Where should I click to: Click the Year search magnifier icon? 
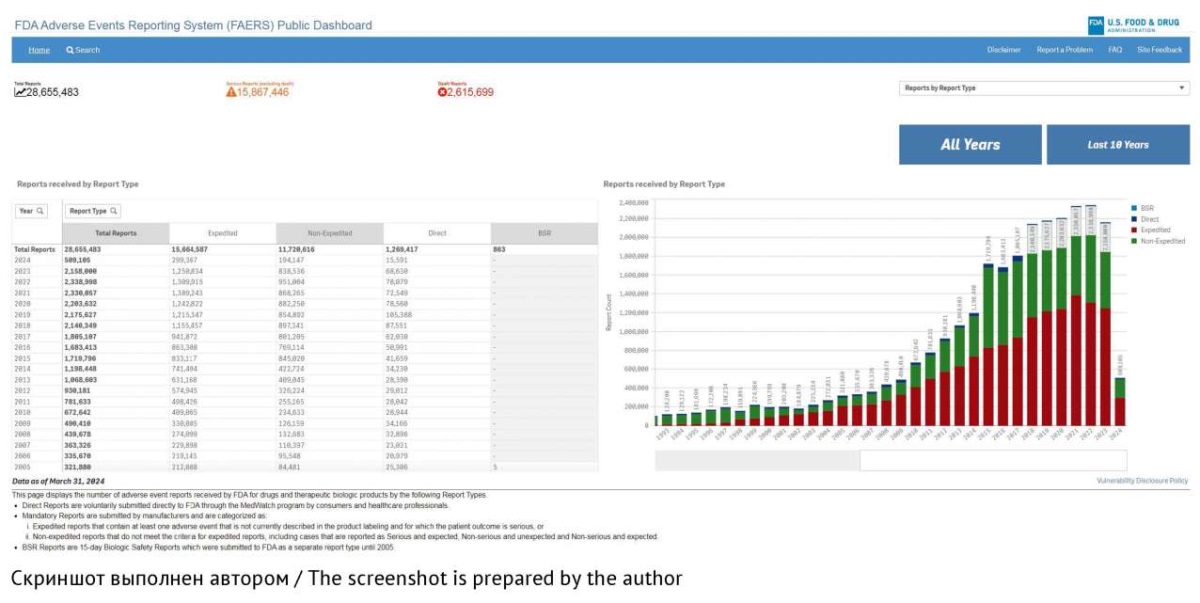point(41,211)
